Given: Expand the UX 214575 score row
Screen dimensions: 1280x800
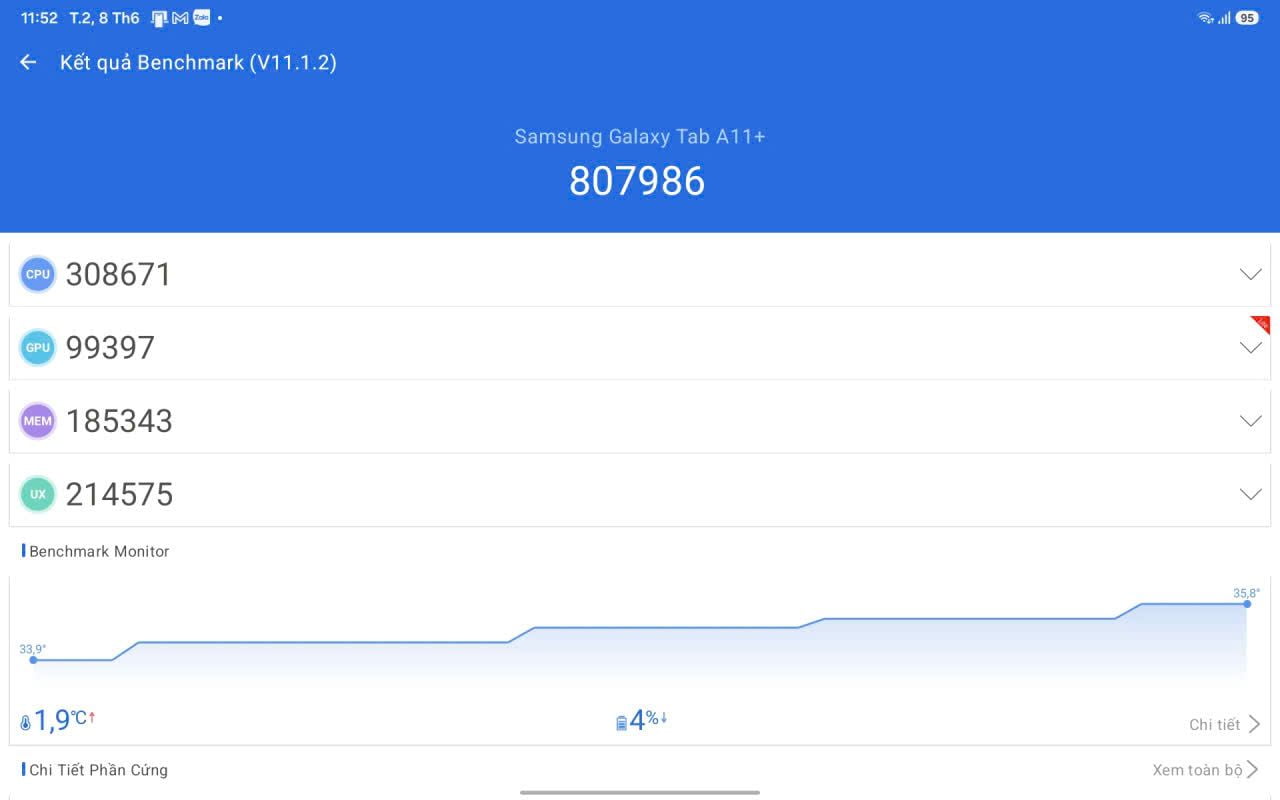Looking at the screenshot, I should 640,494.
